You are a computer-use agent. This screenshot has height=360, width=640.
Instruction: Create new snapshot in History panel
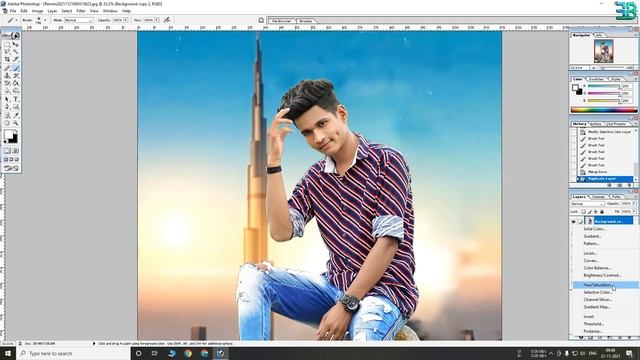620,185
